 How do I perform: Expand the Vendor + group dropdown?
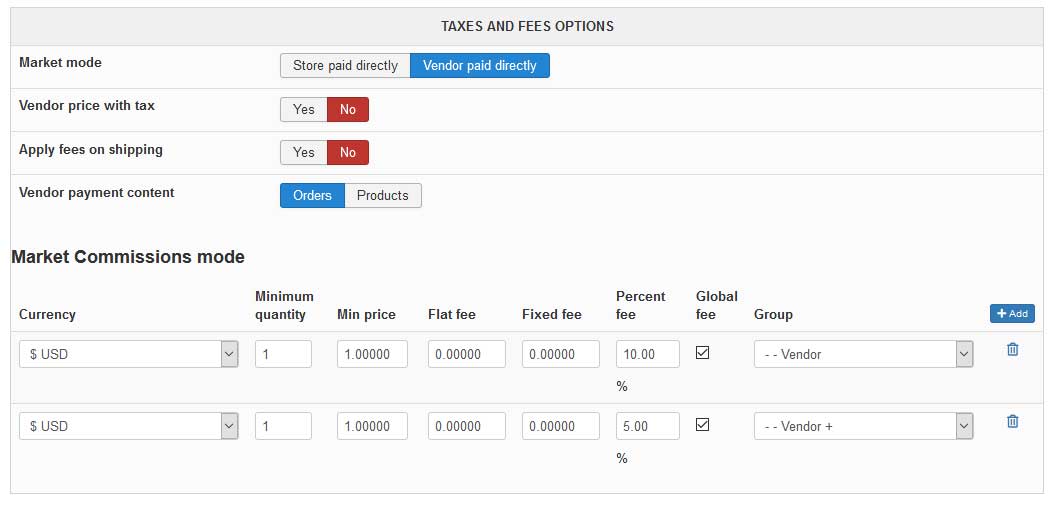[864, 426]
